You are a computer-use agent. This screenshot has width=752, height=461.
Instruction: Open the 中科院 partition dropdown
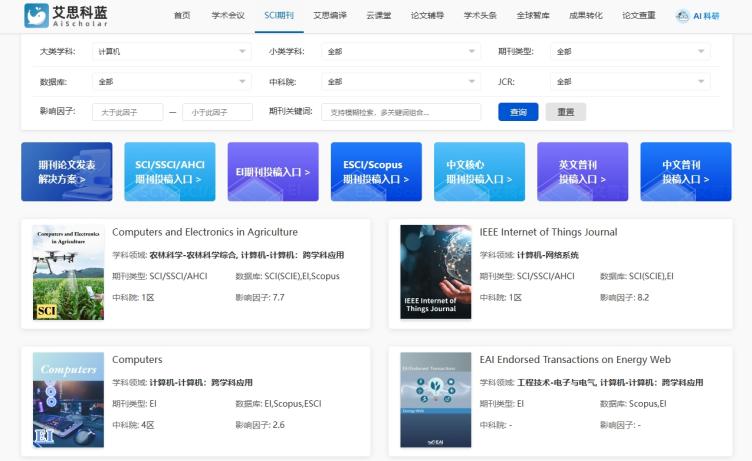point(401,81)
